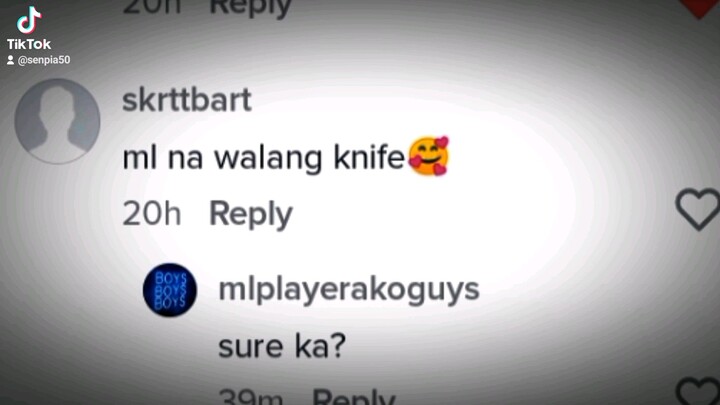The image size is (720, 405).
Task: Select the 'sure ka?' reply text
Action: pyautogui.click(x=282, y=346)
